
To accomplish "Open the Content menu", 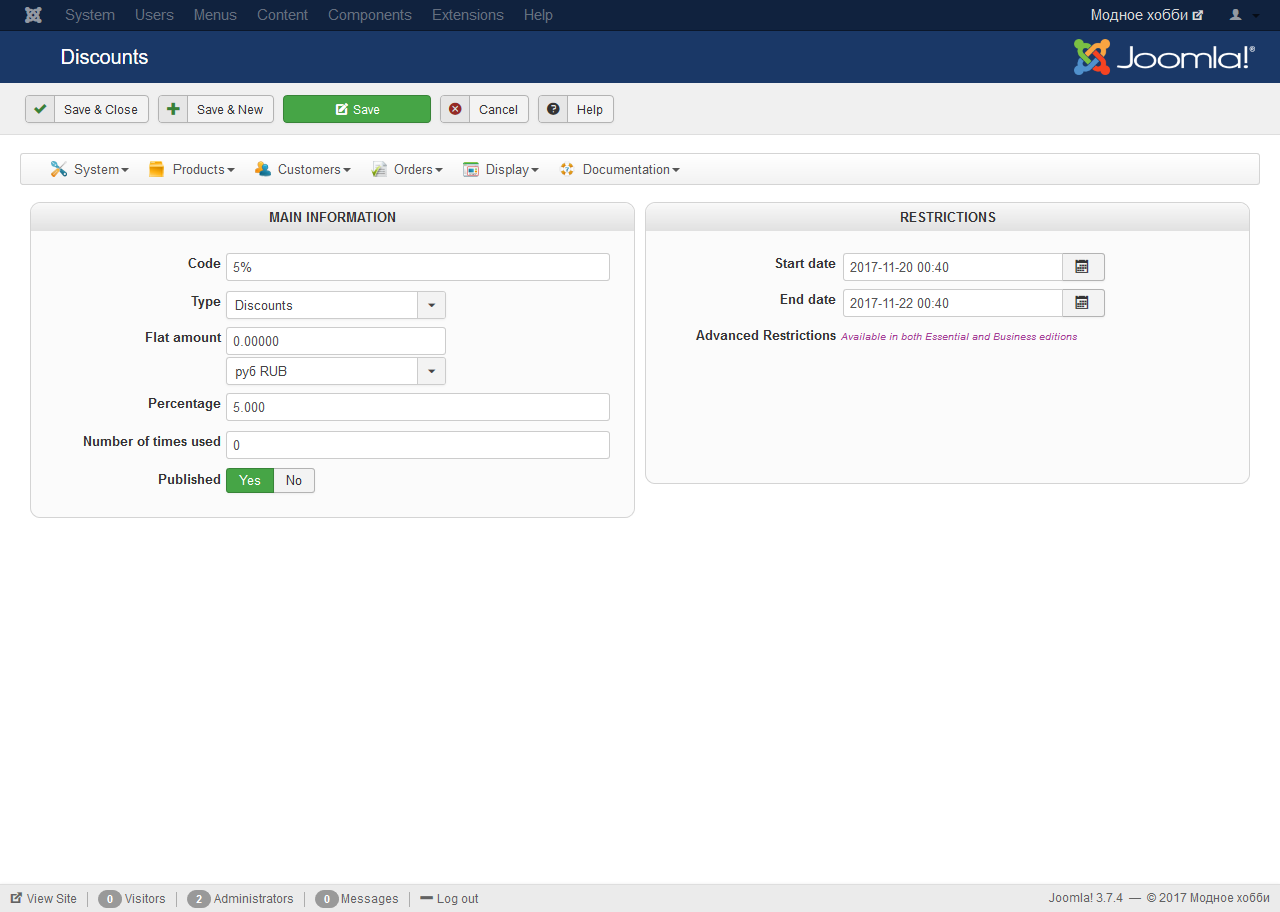I will [x=282, y=15].
